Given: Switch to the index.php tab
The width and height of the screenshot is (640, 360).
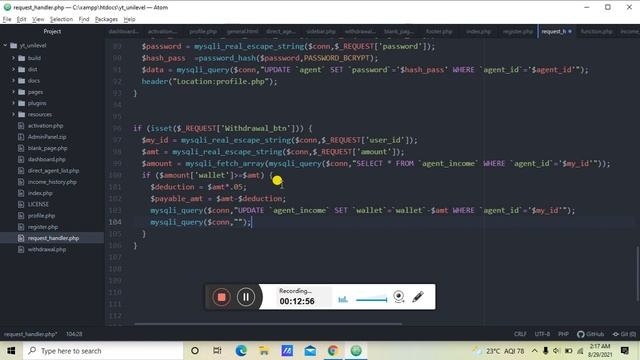Looking at the screenshot, I should pyautogui.click(x=478, y=31).
